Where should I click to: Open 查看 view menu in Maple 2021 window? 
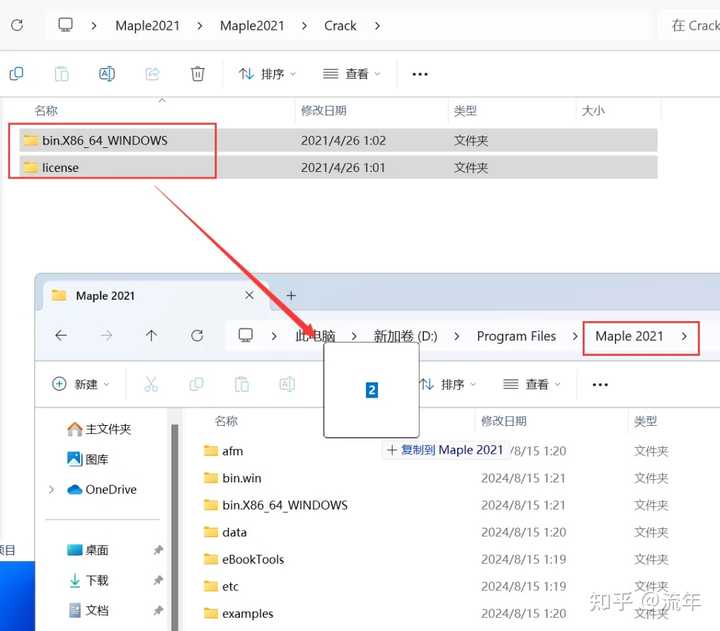(532, 384)
